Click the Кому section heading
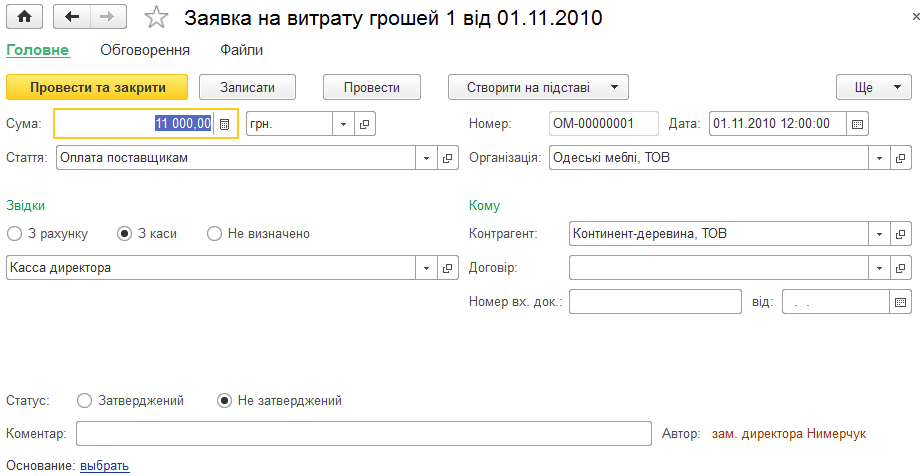The height and width of the screenshot is (476, 923). [x=484, y=206]
